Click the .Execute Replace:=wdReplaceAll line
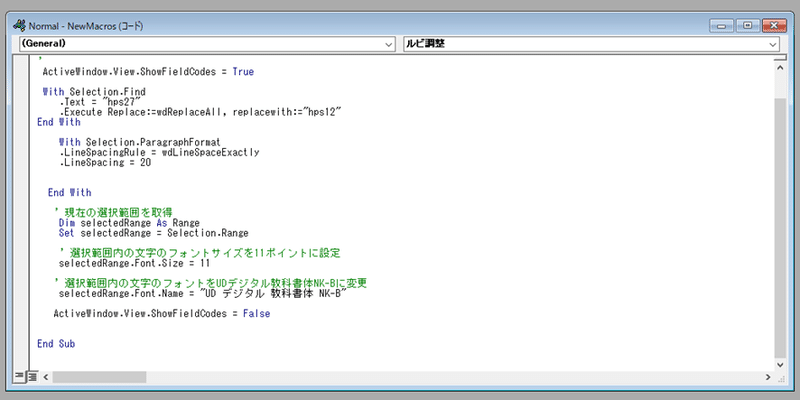Screen dimensions: 800x400 pyautogui.click(x=199, y=112)
